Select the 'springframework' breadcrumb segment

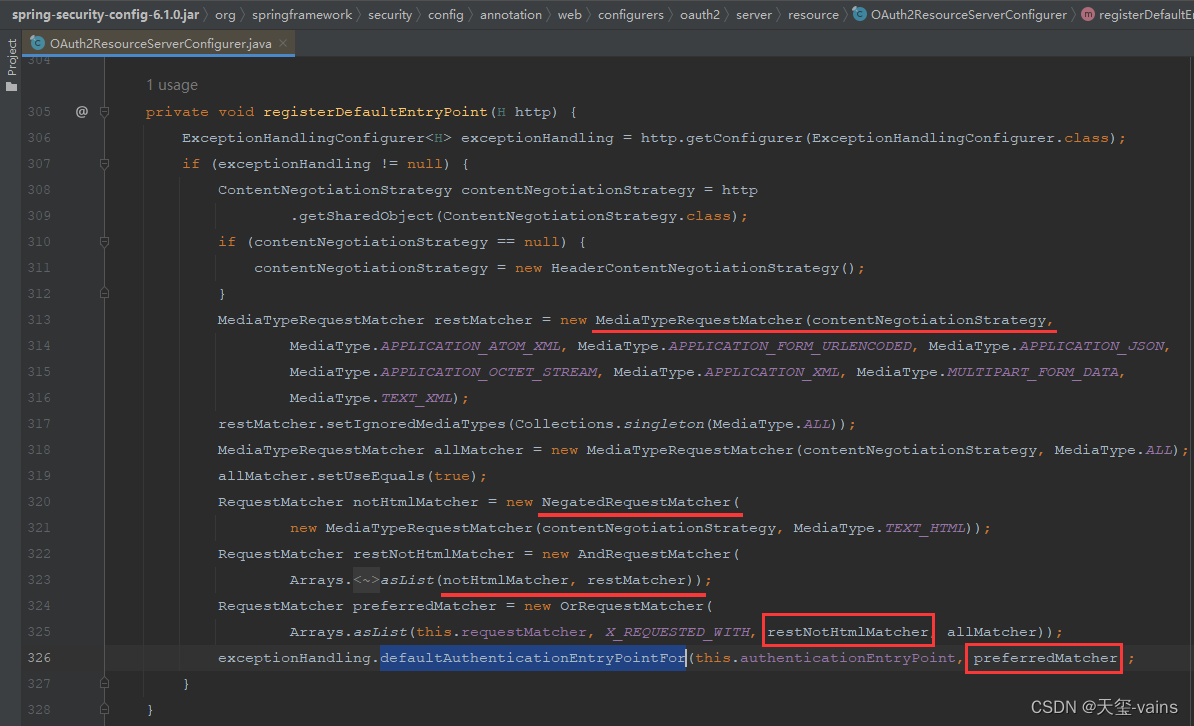pos(302,14)
